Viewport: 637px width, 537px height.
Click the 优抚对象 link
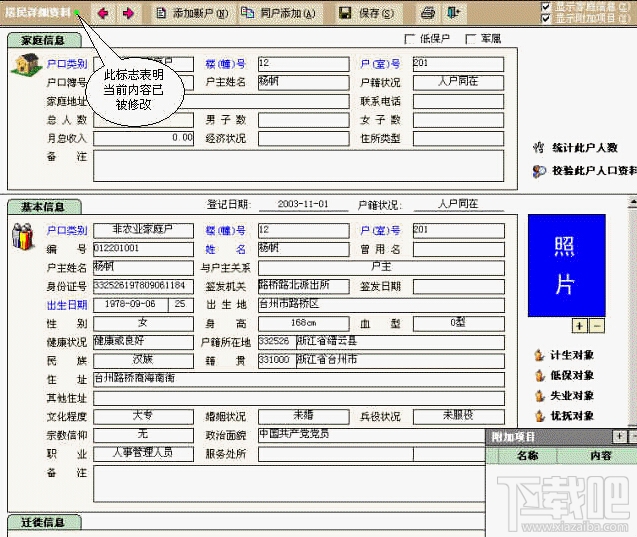coord(572,416)
